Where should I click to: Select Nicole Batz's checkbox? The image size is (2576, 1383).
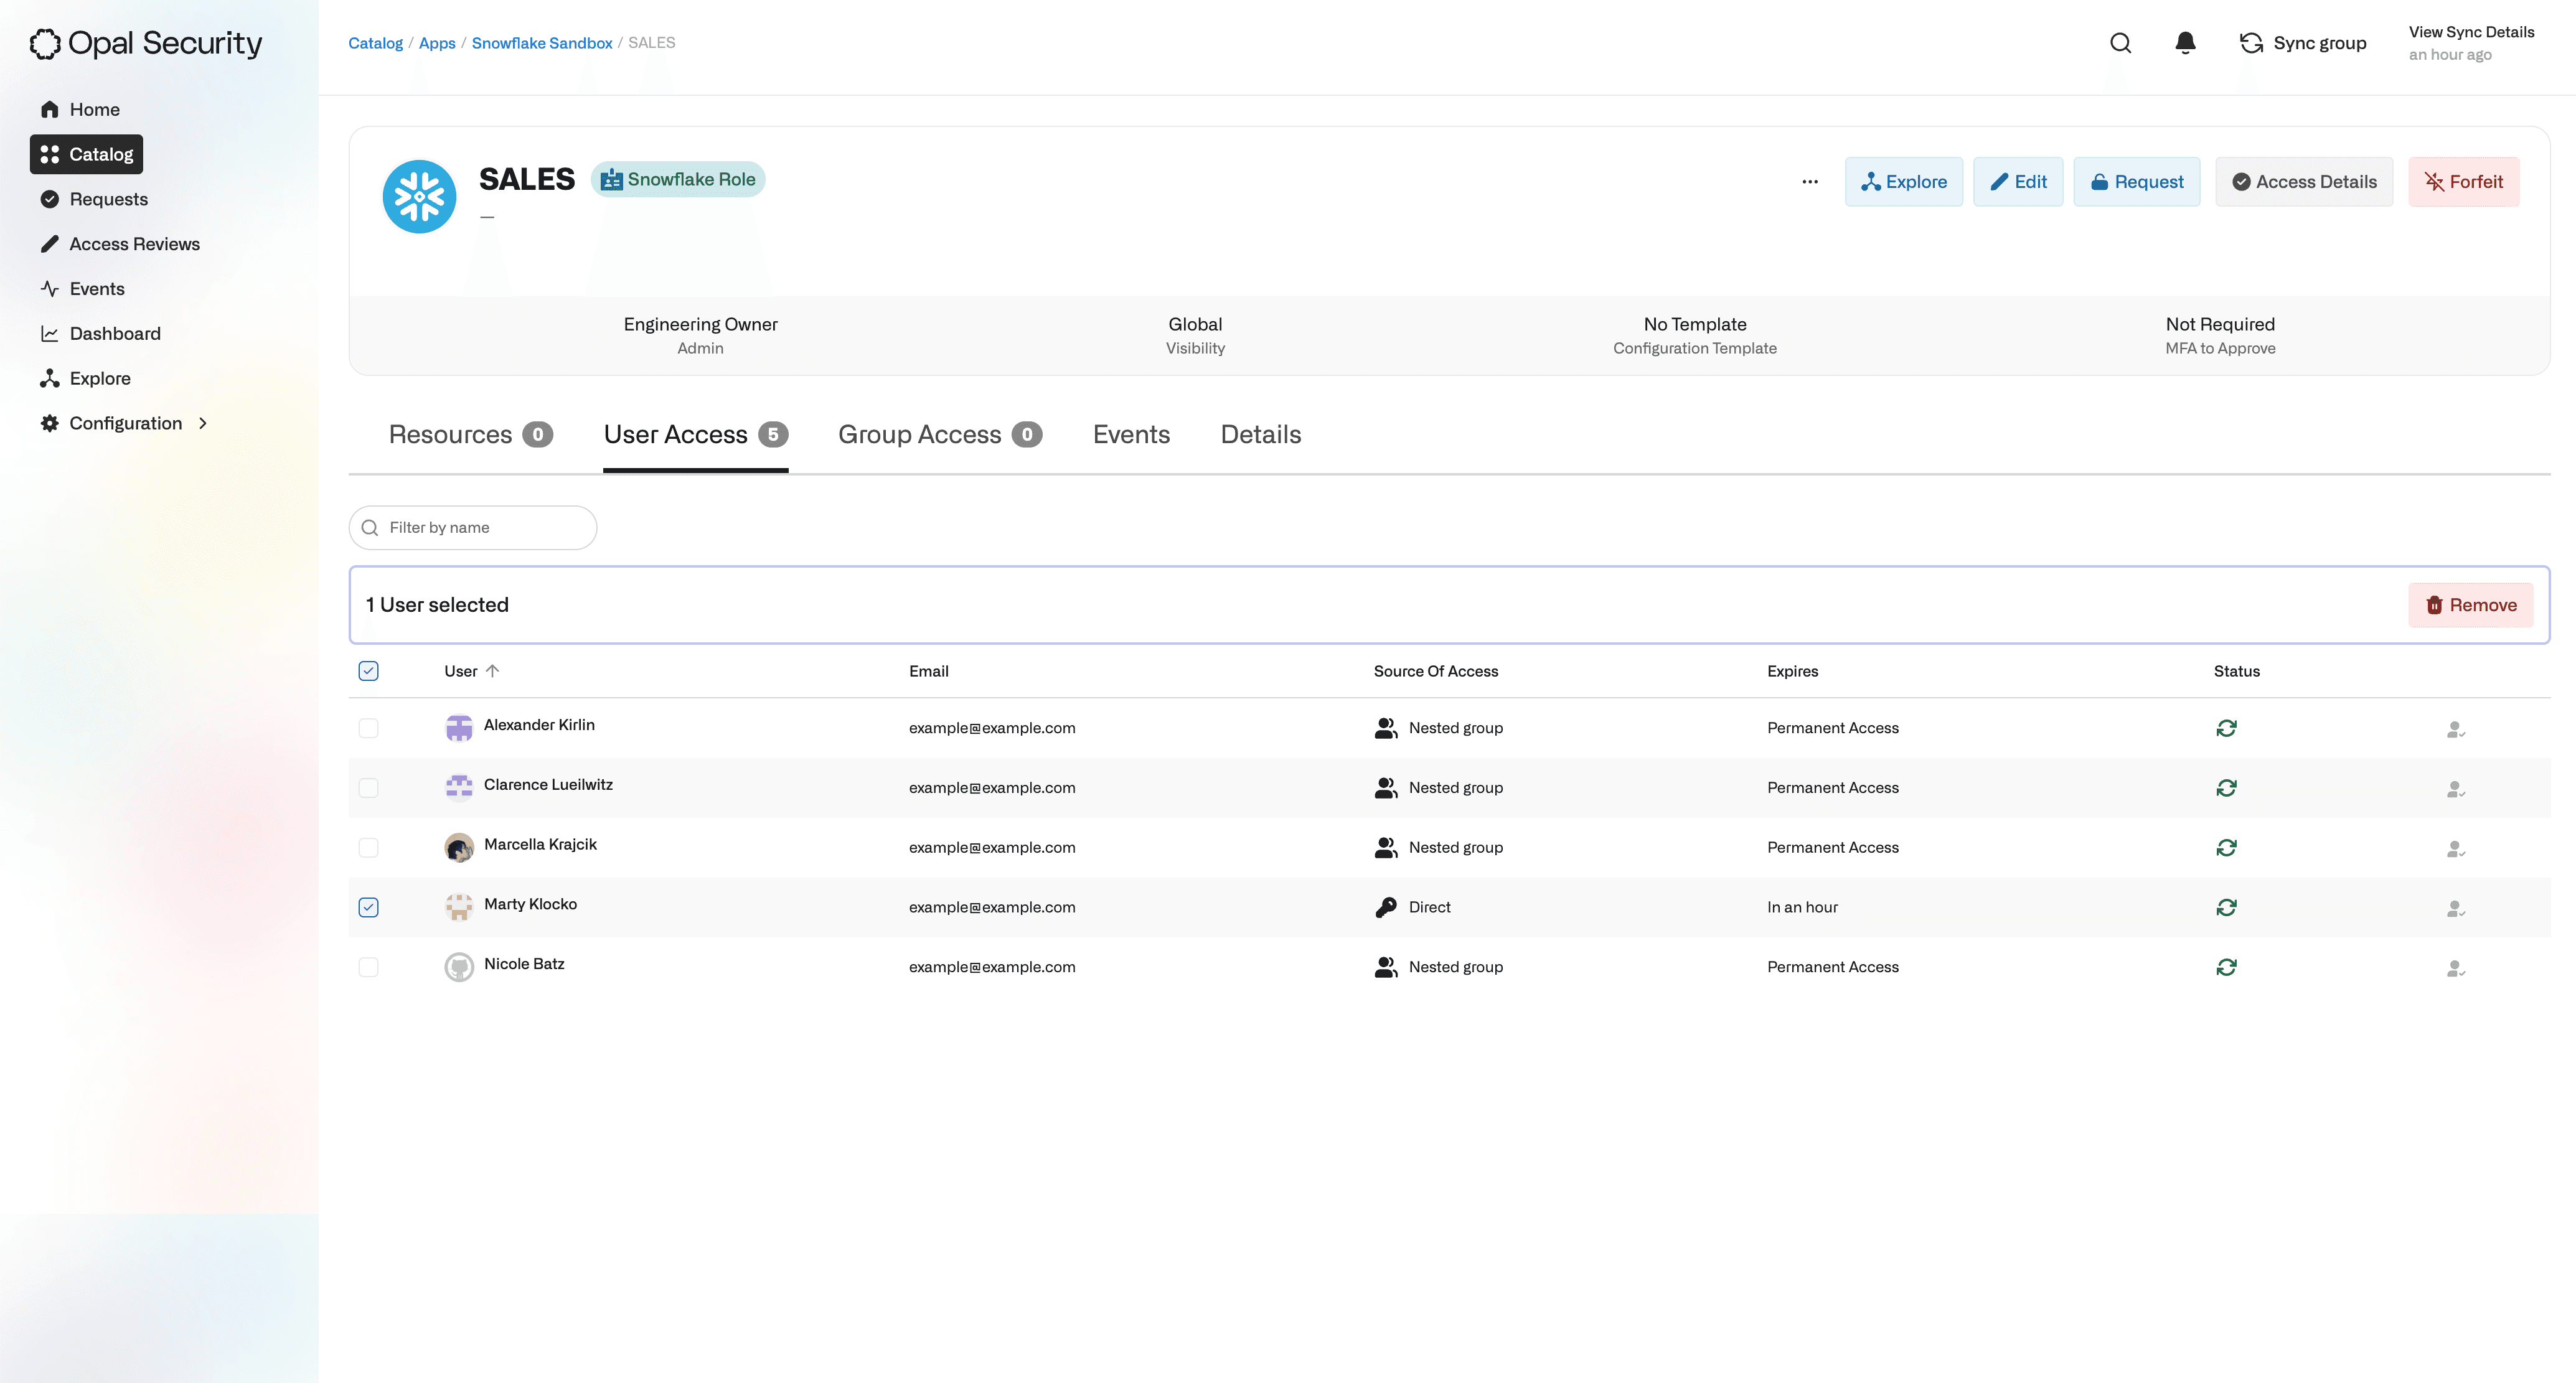point(368,967)
